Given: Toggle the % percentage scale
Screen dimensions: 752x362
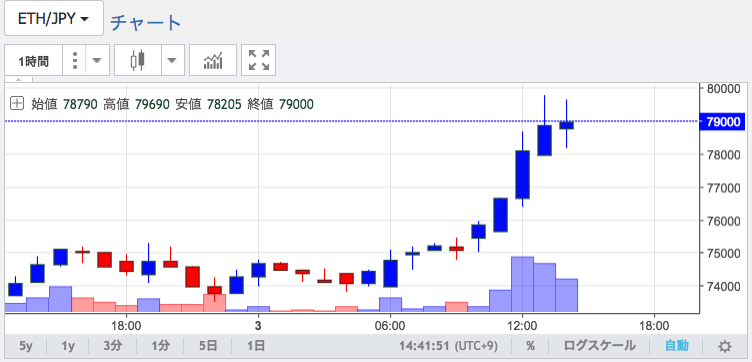Looking at the screenshot, I should pyautogui.click(x=530, y=346).
